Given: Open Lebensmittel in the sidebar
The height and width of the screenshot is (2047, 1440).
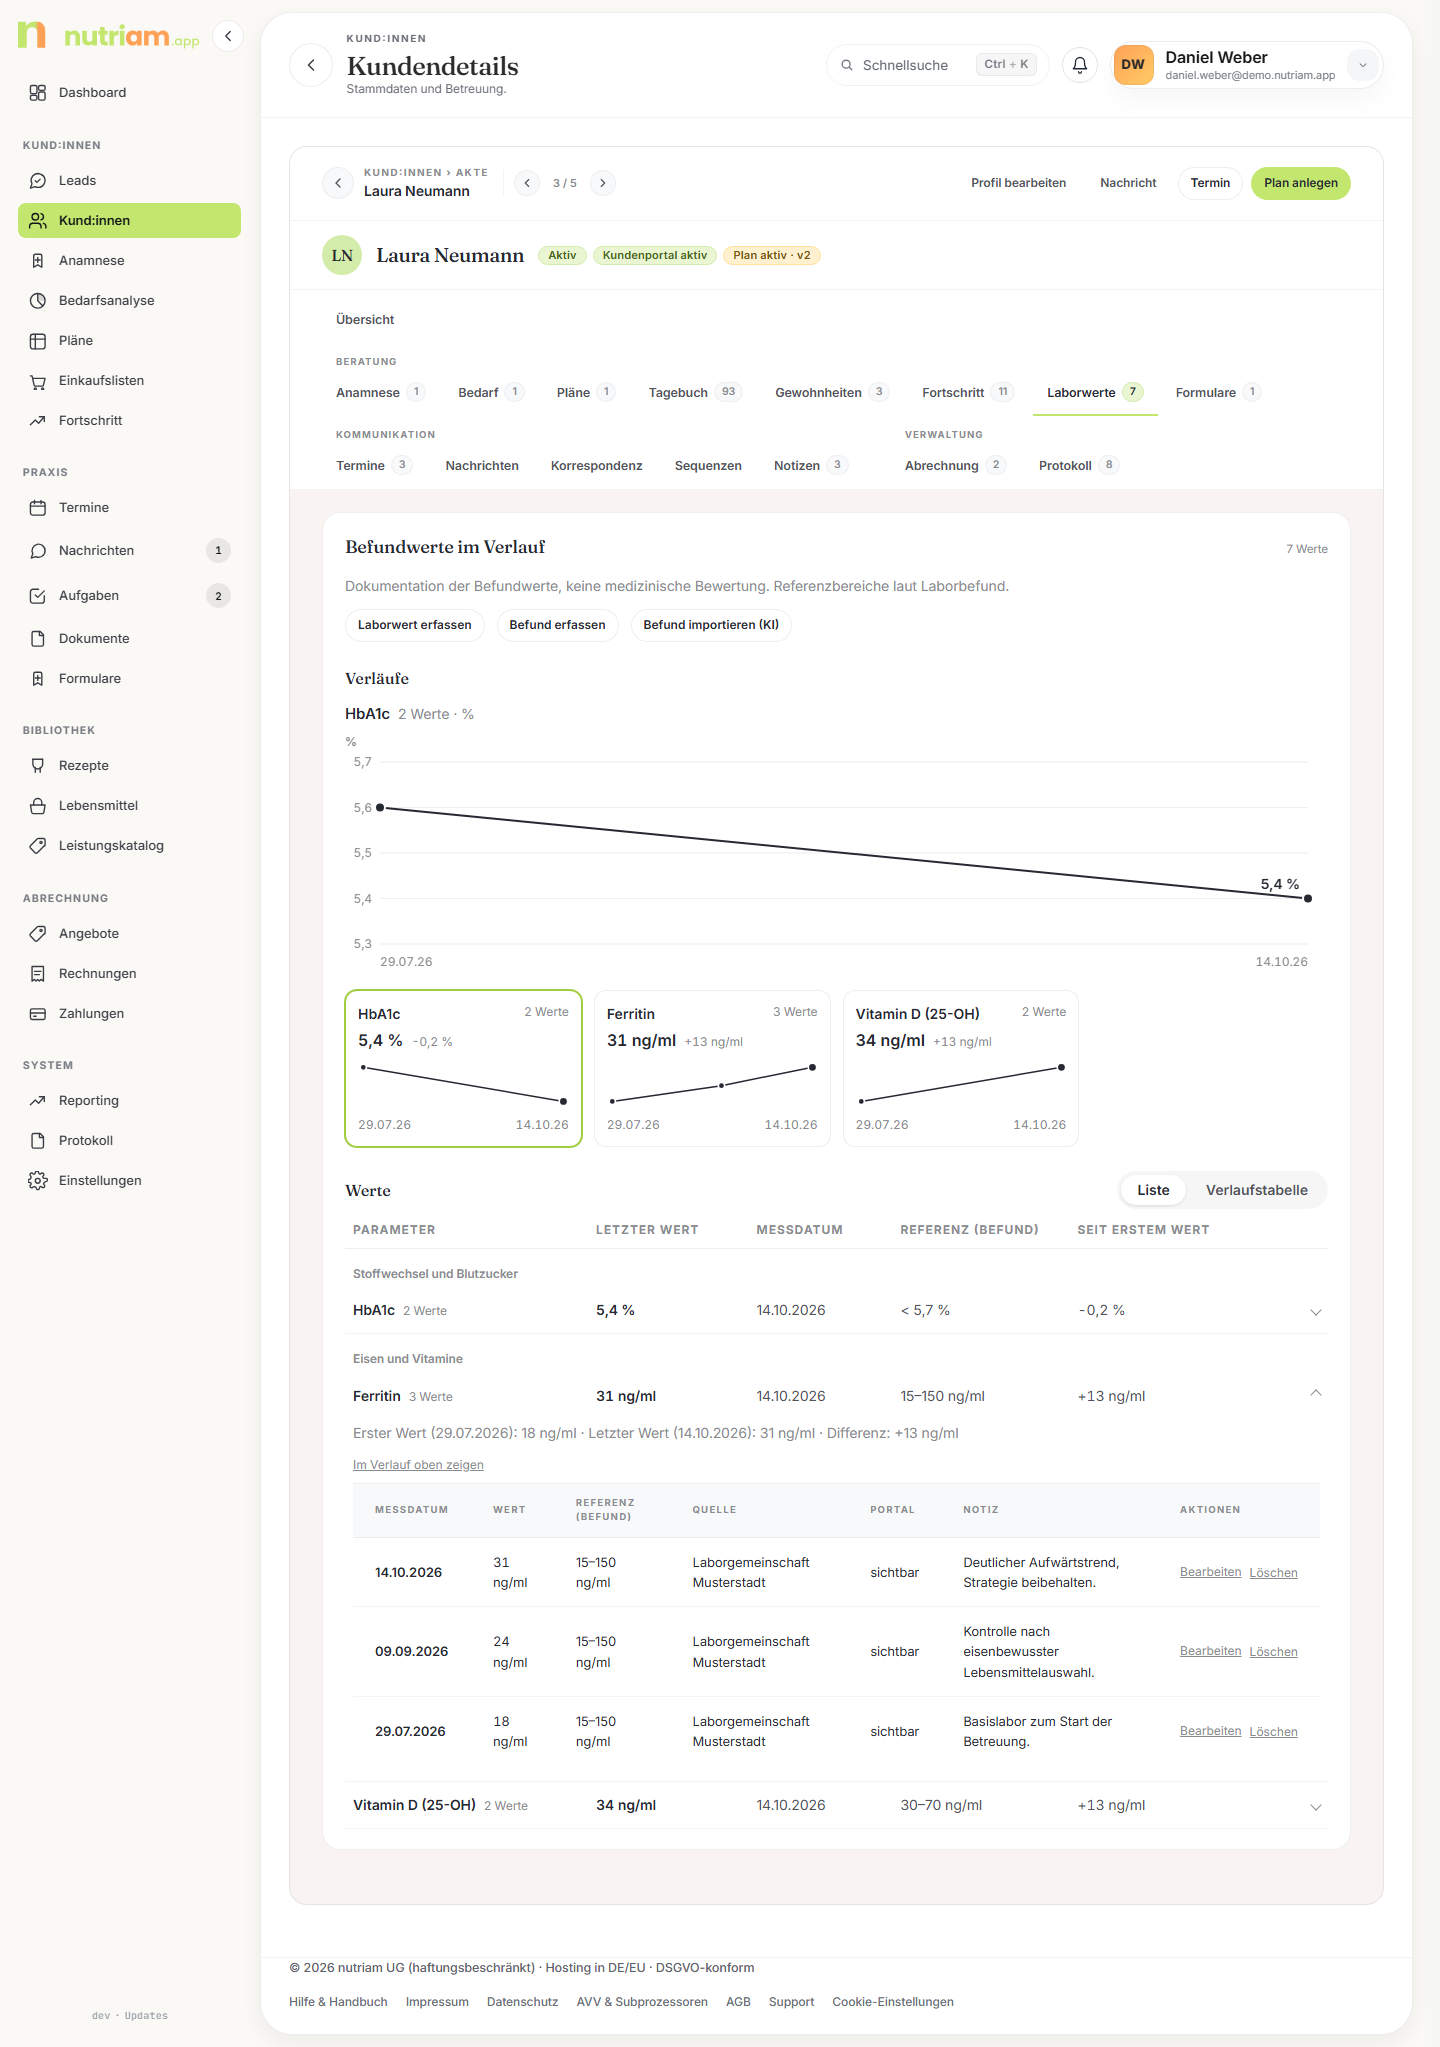Looking at the screenshot, I should click(x=129, y=806).
